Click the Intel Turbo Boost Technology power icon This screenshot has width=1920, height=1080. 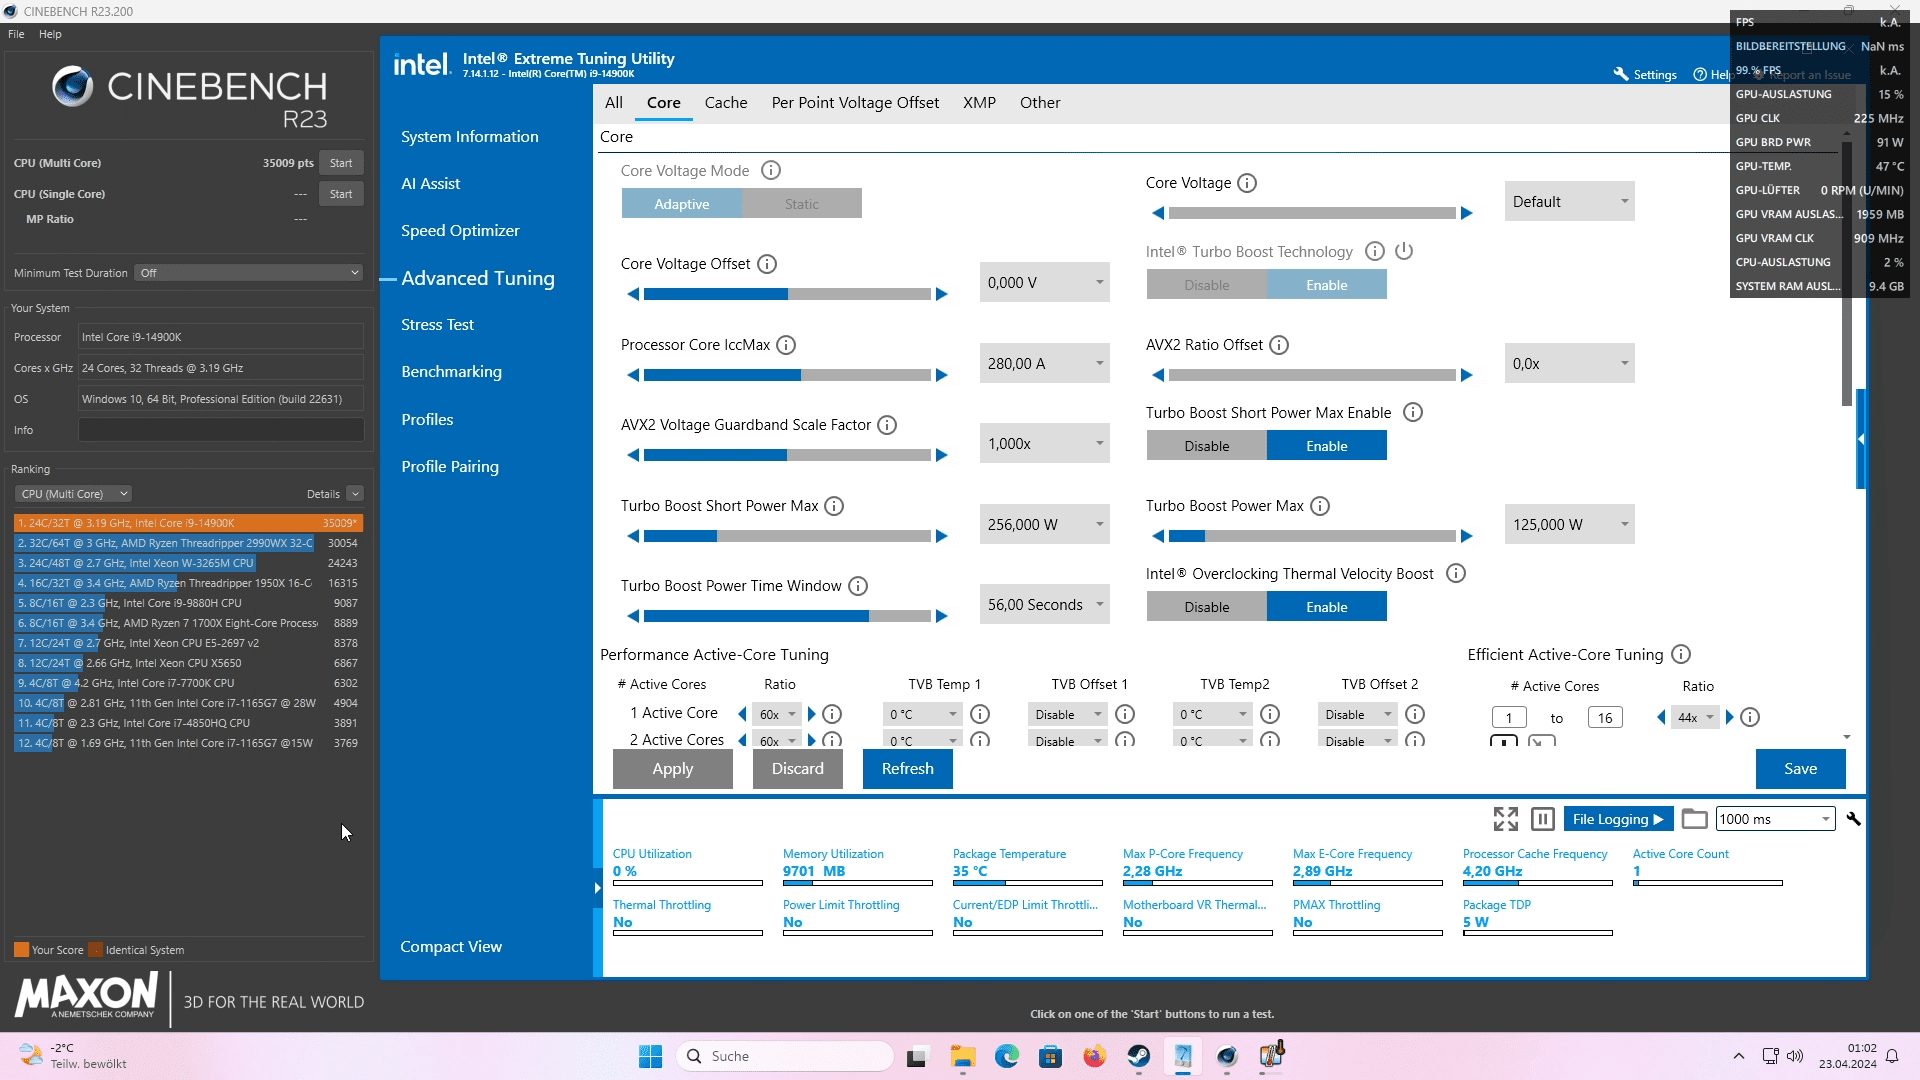1404,251
